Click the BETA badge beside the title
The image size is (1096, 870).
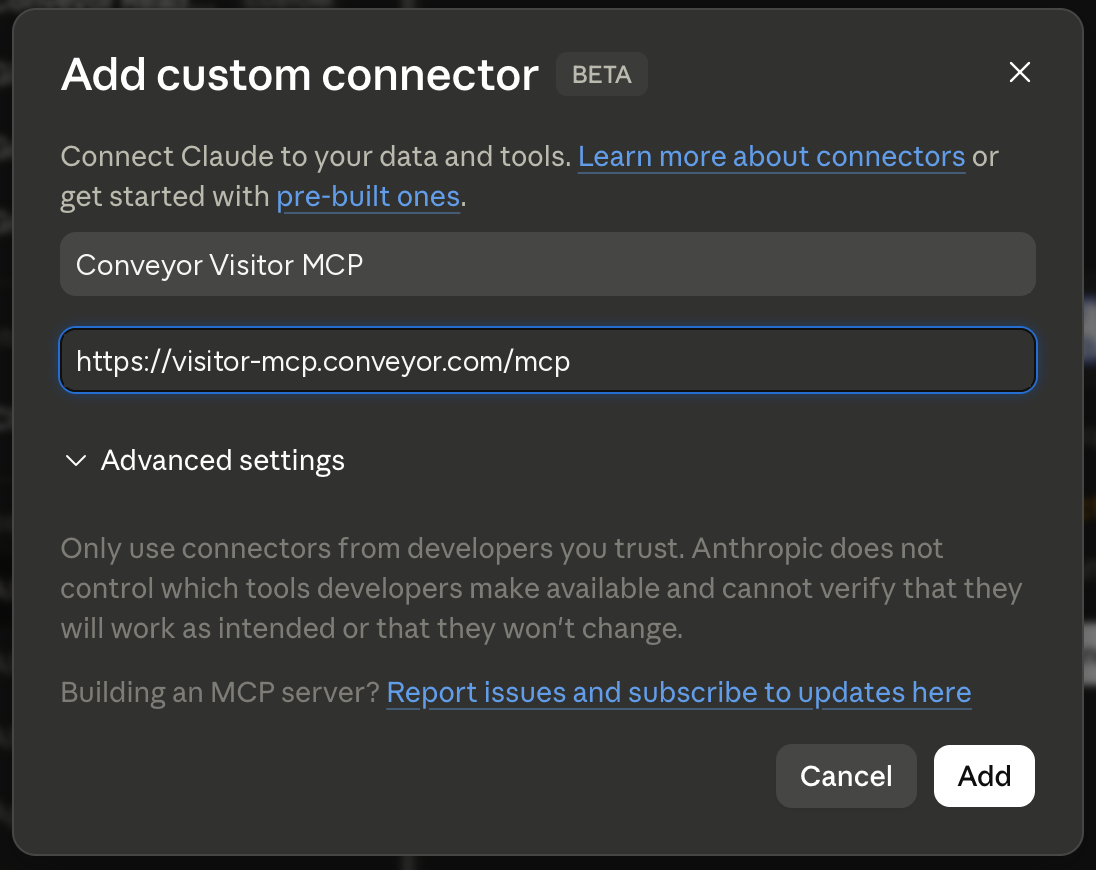pos(602,74)
